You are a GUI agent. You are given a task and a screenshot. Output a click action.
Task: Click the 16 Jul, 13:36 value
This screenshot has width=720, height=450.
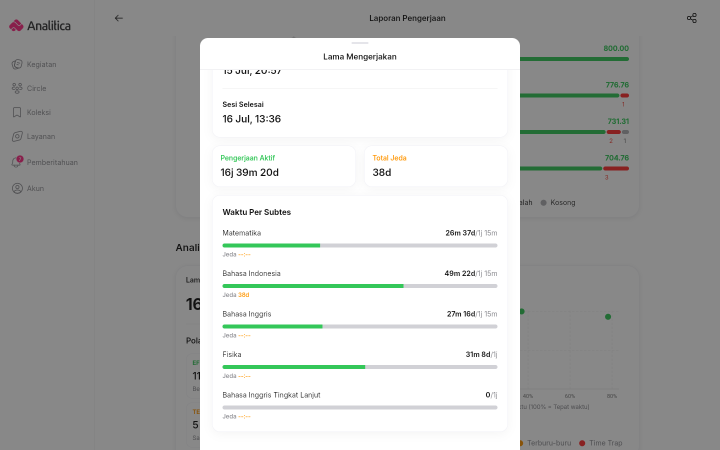pos(252,119)
